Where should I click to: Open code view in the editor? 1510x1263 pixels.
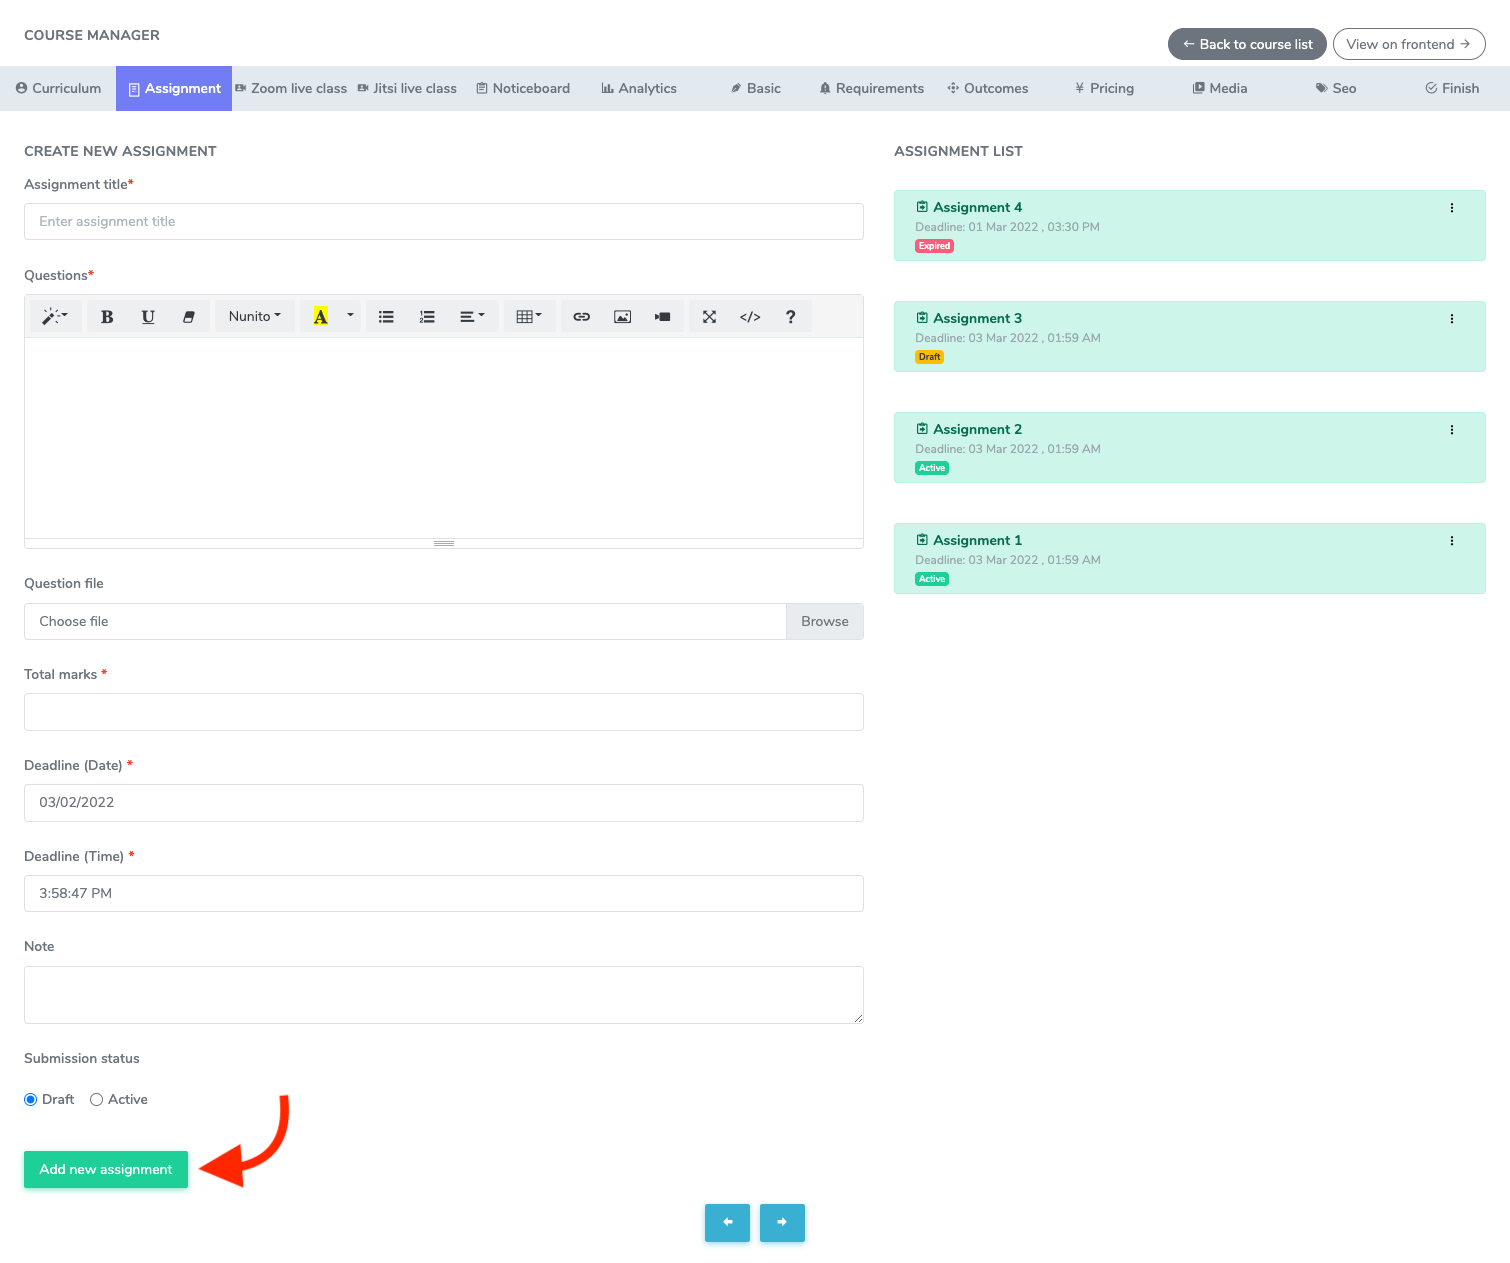(750, 317)
